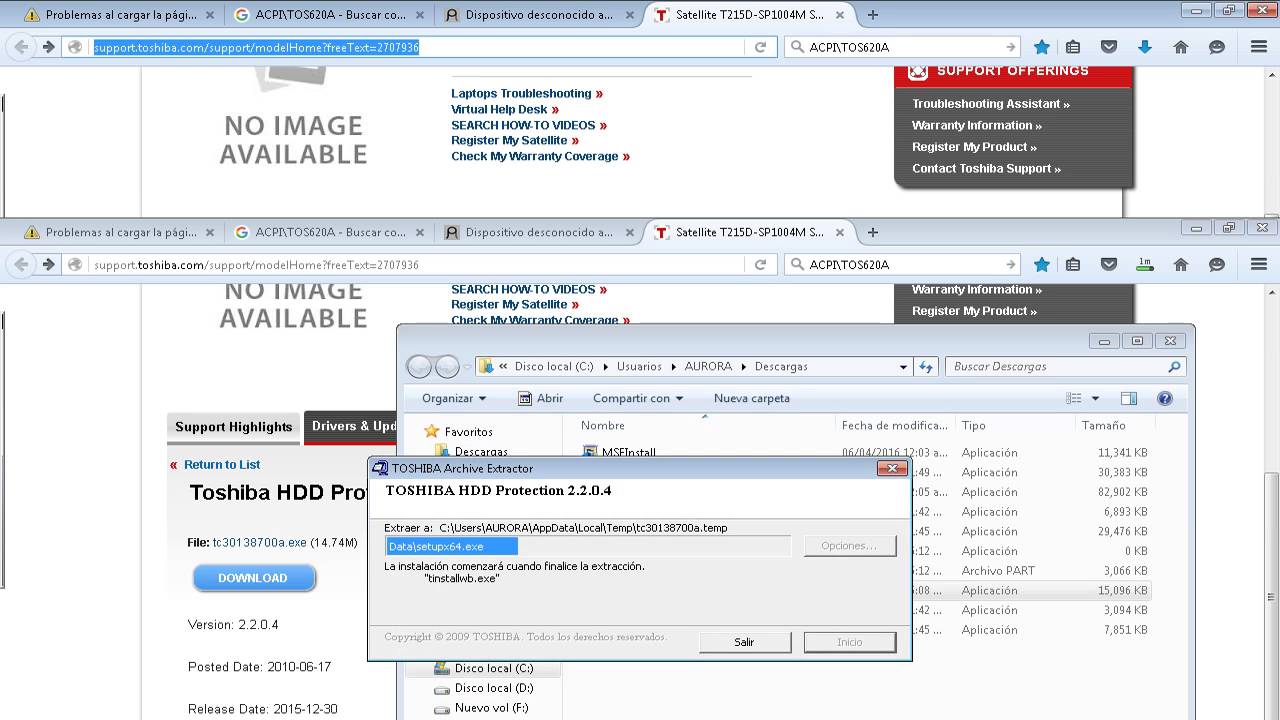Click the blue DOWNLOAD button
1280x720 pixels.
[254, 578]
